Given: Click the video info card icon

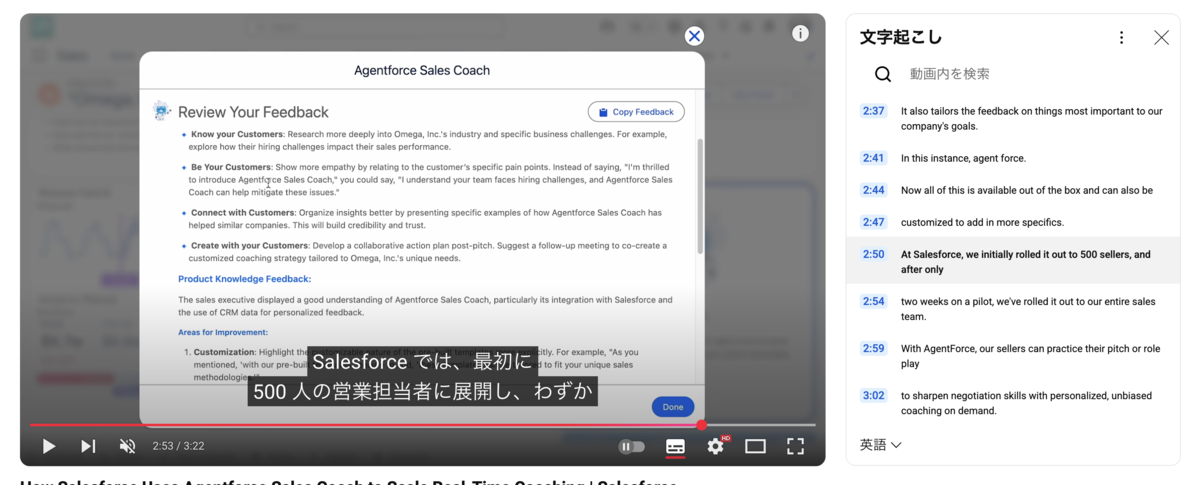Looking at the screenshot, I should (800, 33).
